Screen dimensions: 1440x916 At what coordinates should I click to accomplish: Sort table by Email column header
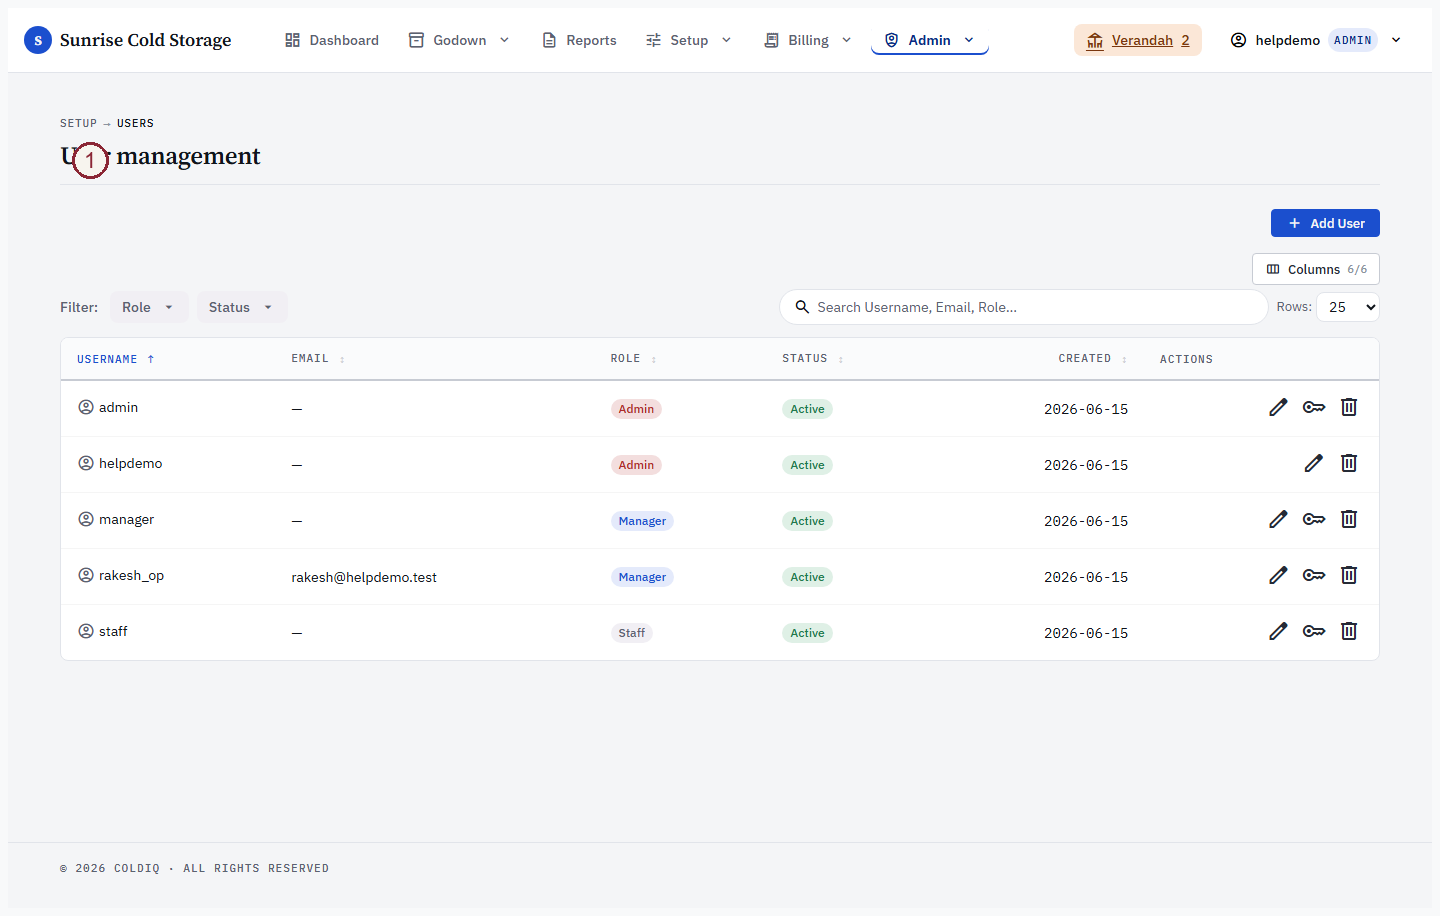click(x=318, y=358)
